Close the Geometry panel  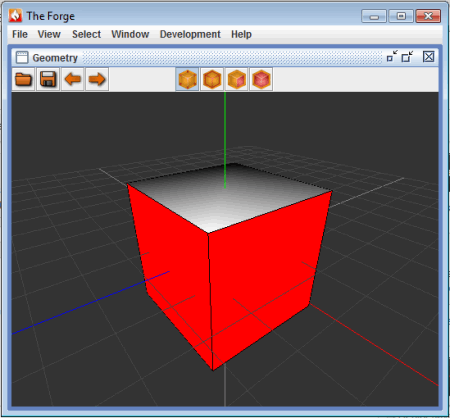pyautogui.click(x=429, y=57)
